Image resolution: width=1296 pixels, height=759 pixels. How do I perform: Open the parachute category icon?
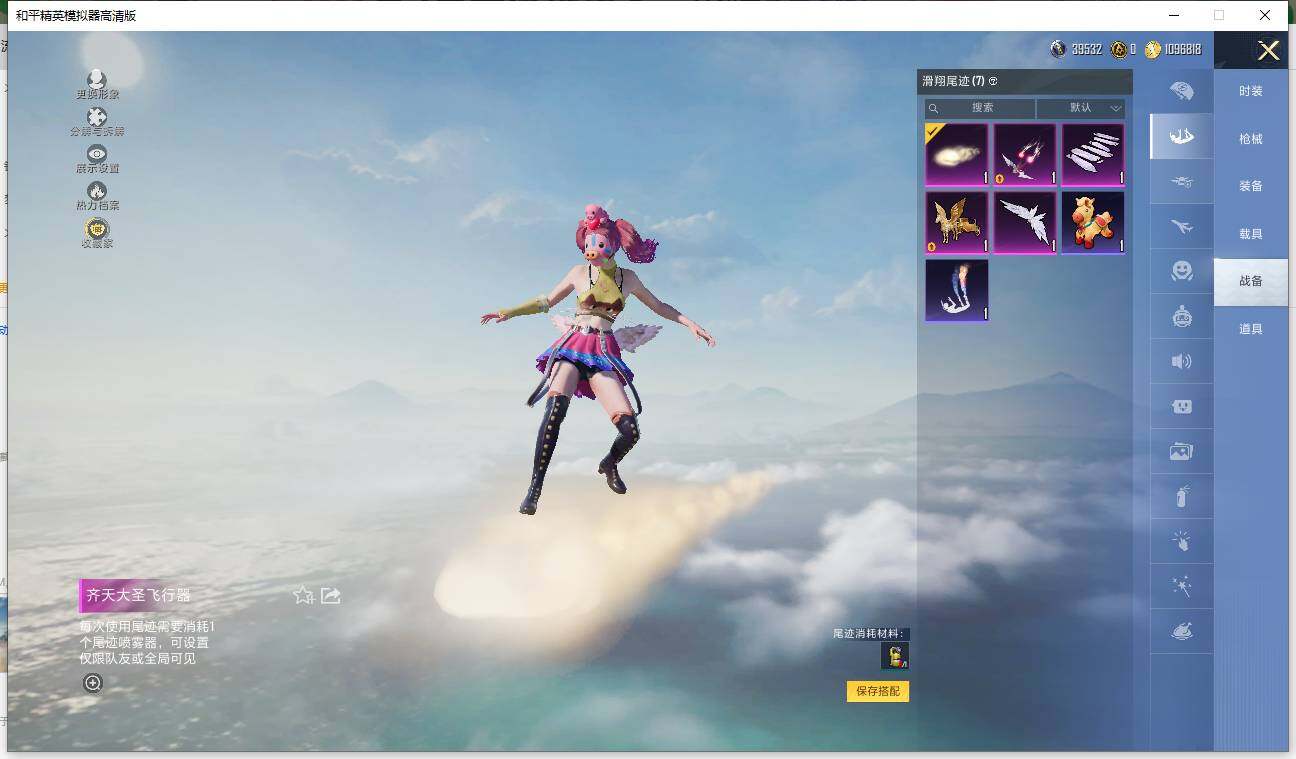point(1181,91)
